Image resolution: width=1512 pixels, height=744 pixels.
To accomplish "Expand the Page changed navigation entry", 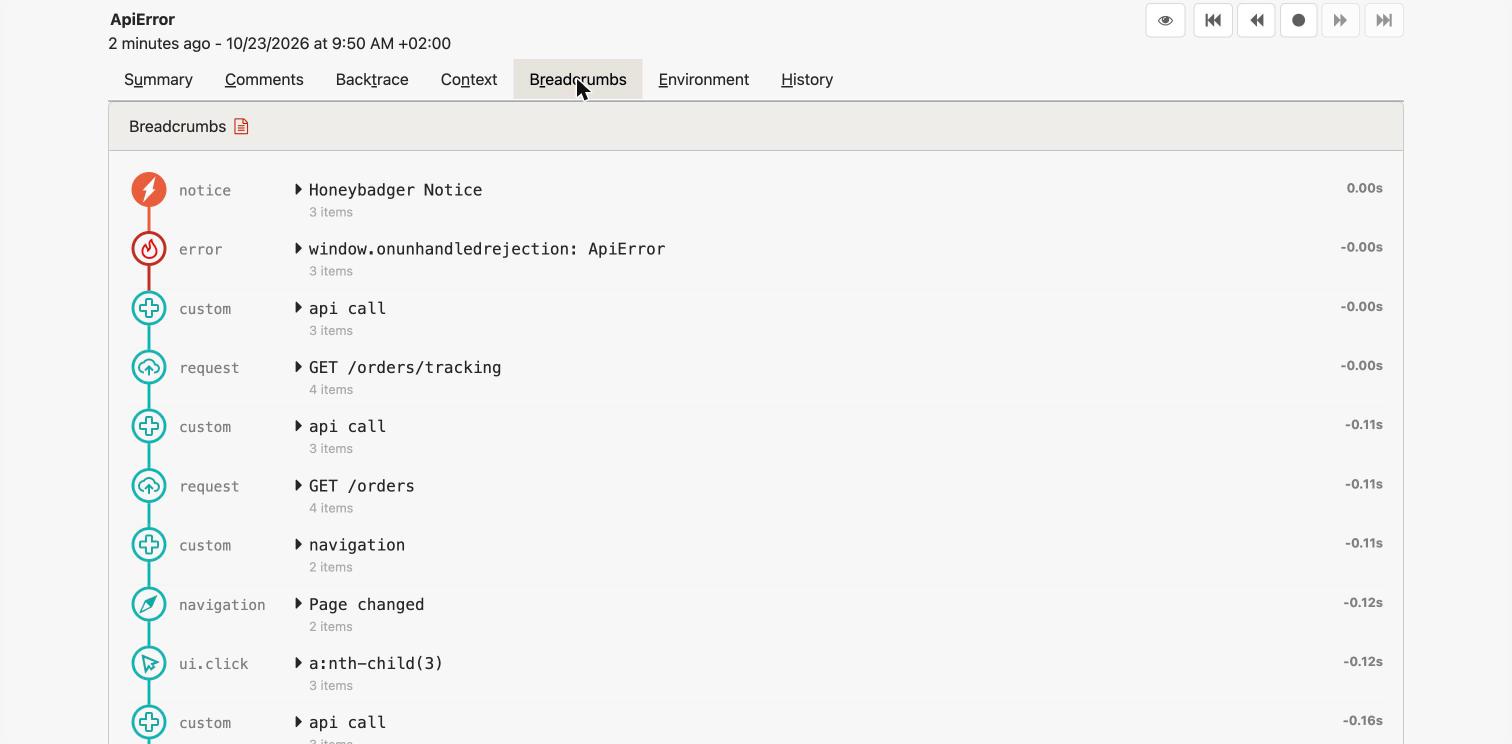I will click(x=298, y=604).
